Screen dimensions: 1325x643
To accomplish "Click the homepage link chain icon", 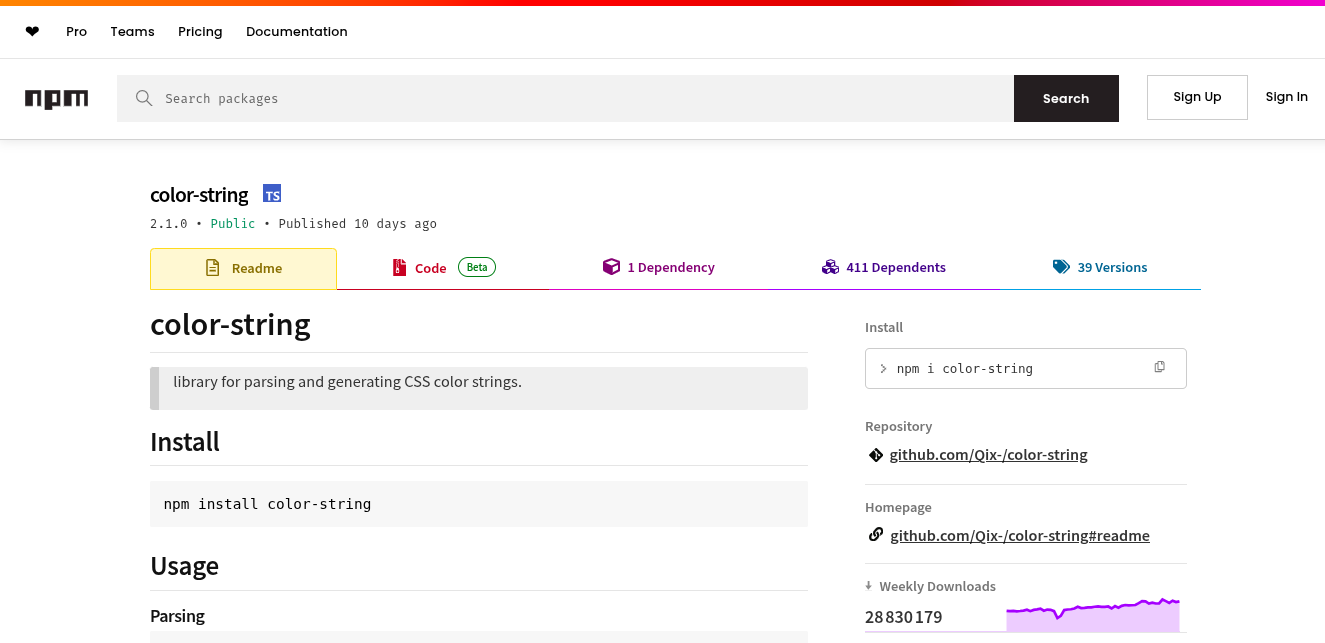I will pyautogui.click(x=876, y=535).
